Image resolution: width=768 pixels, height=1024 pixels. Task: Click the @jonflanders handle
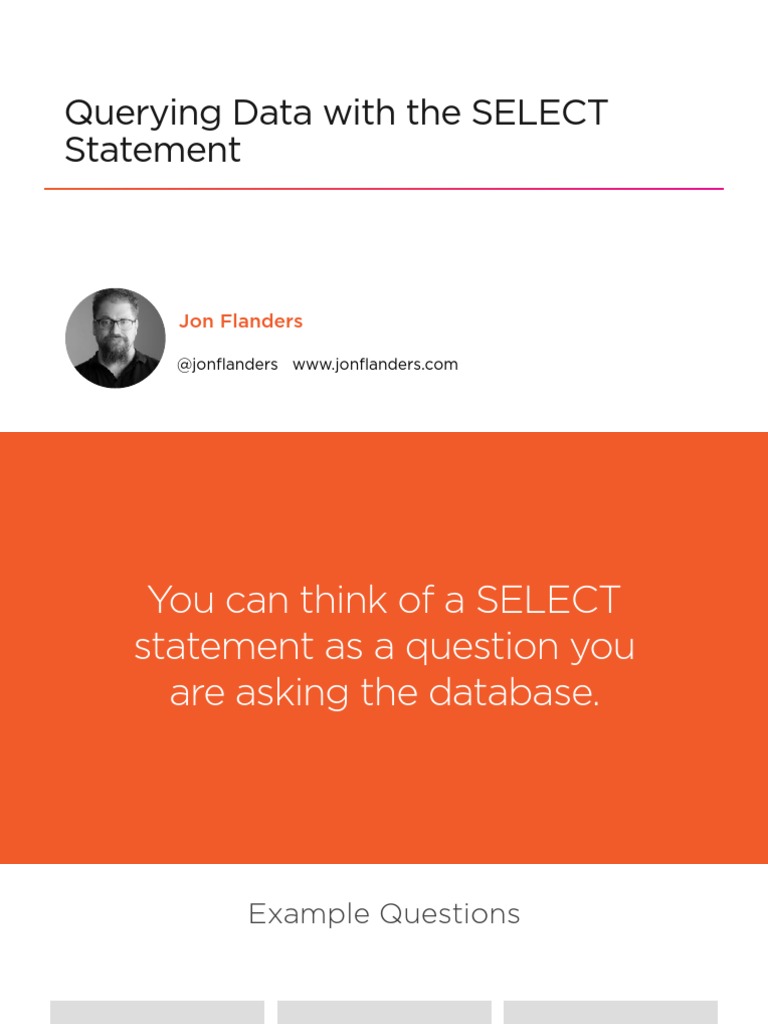pos(227,364)
